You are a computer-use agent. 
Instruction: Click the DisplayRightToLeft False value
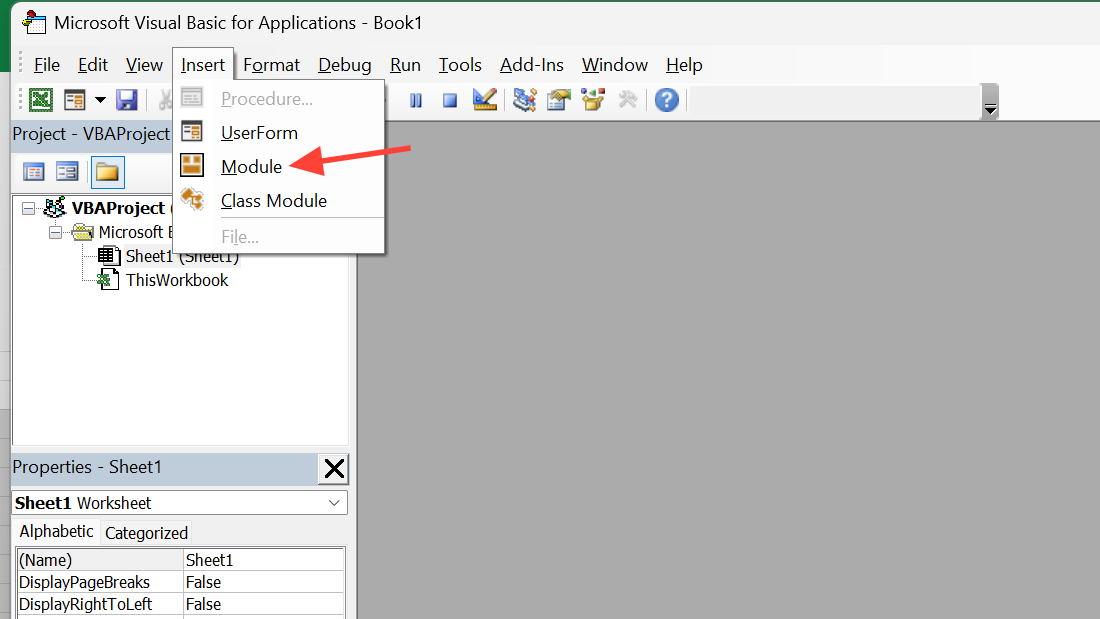point(264,604)
